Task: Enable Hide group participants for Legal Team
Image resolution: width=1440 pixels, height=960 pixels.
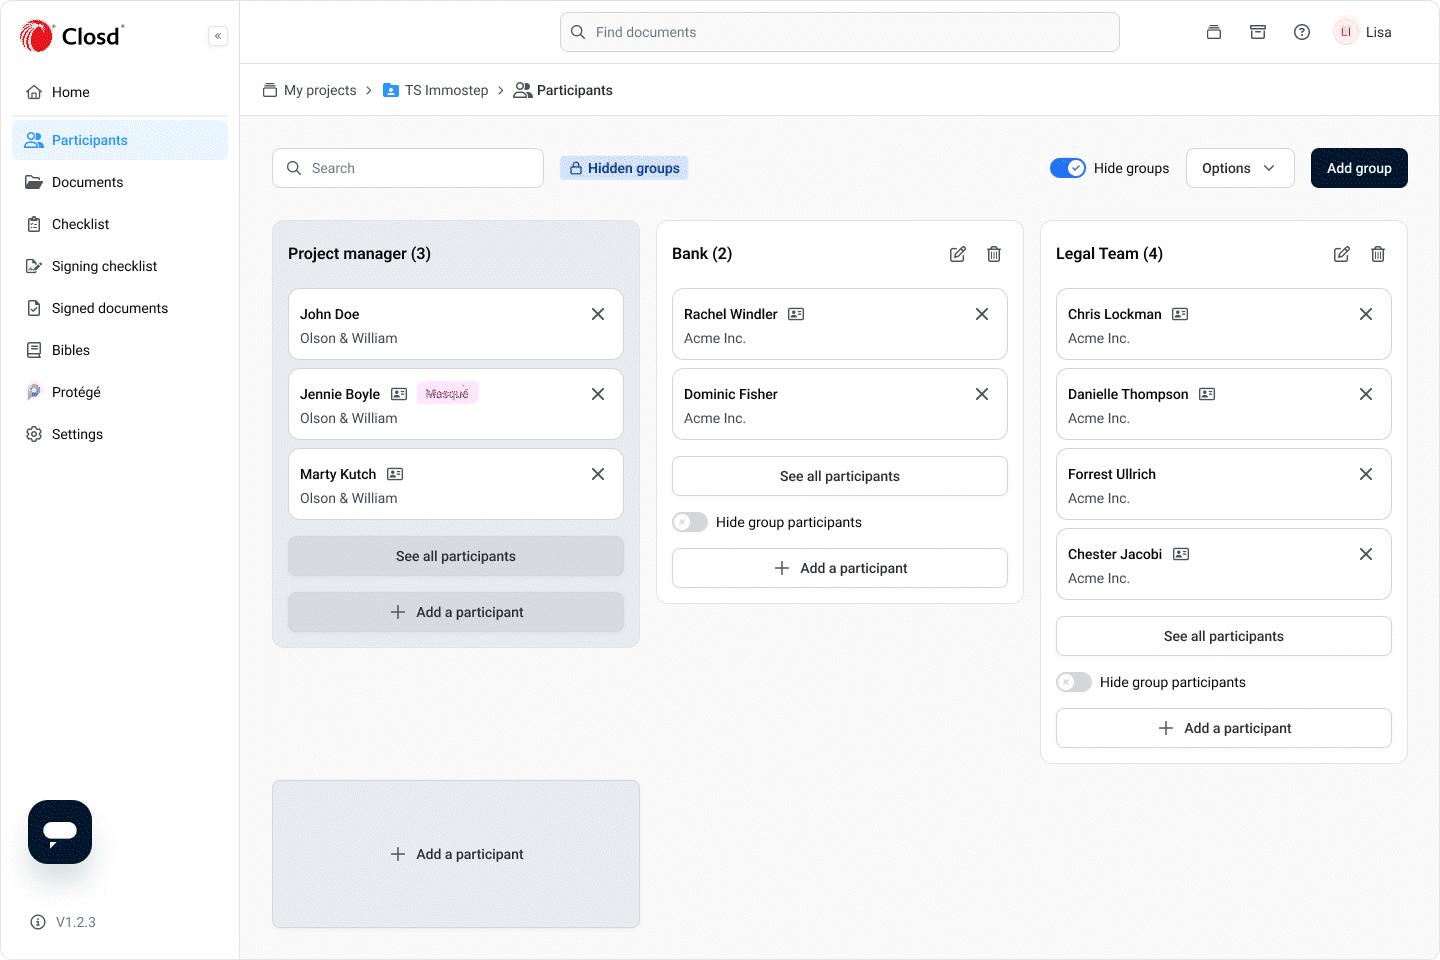Action: tap(1074, 682)
